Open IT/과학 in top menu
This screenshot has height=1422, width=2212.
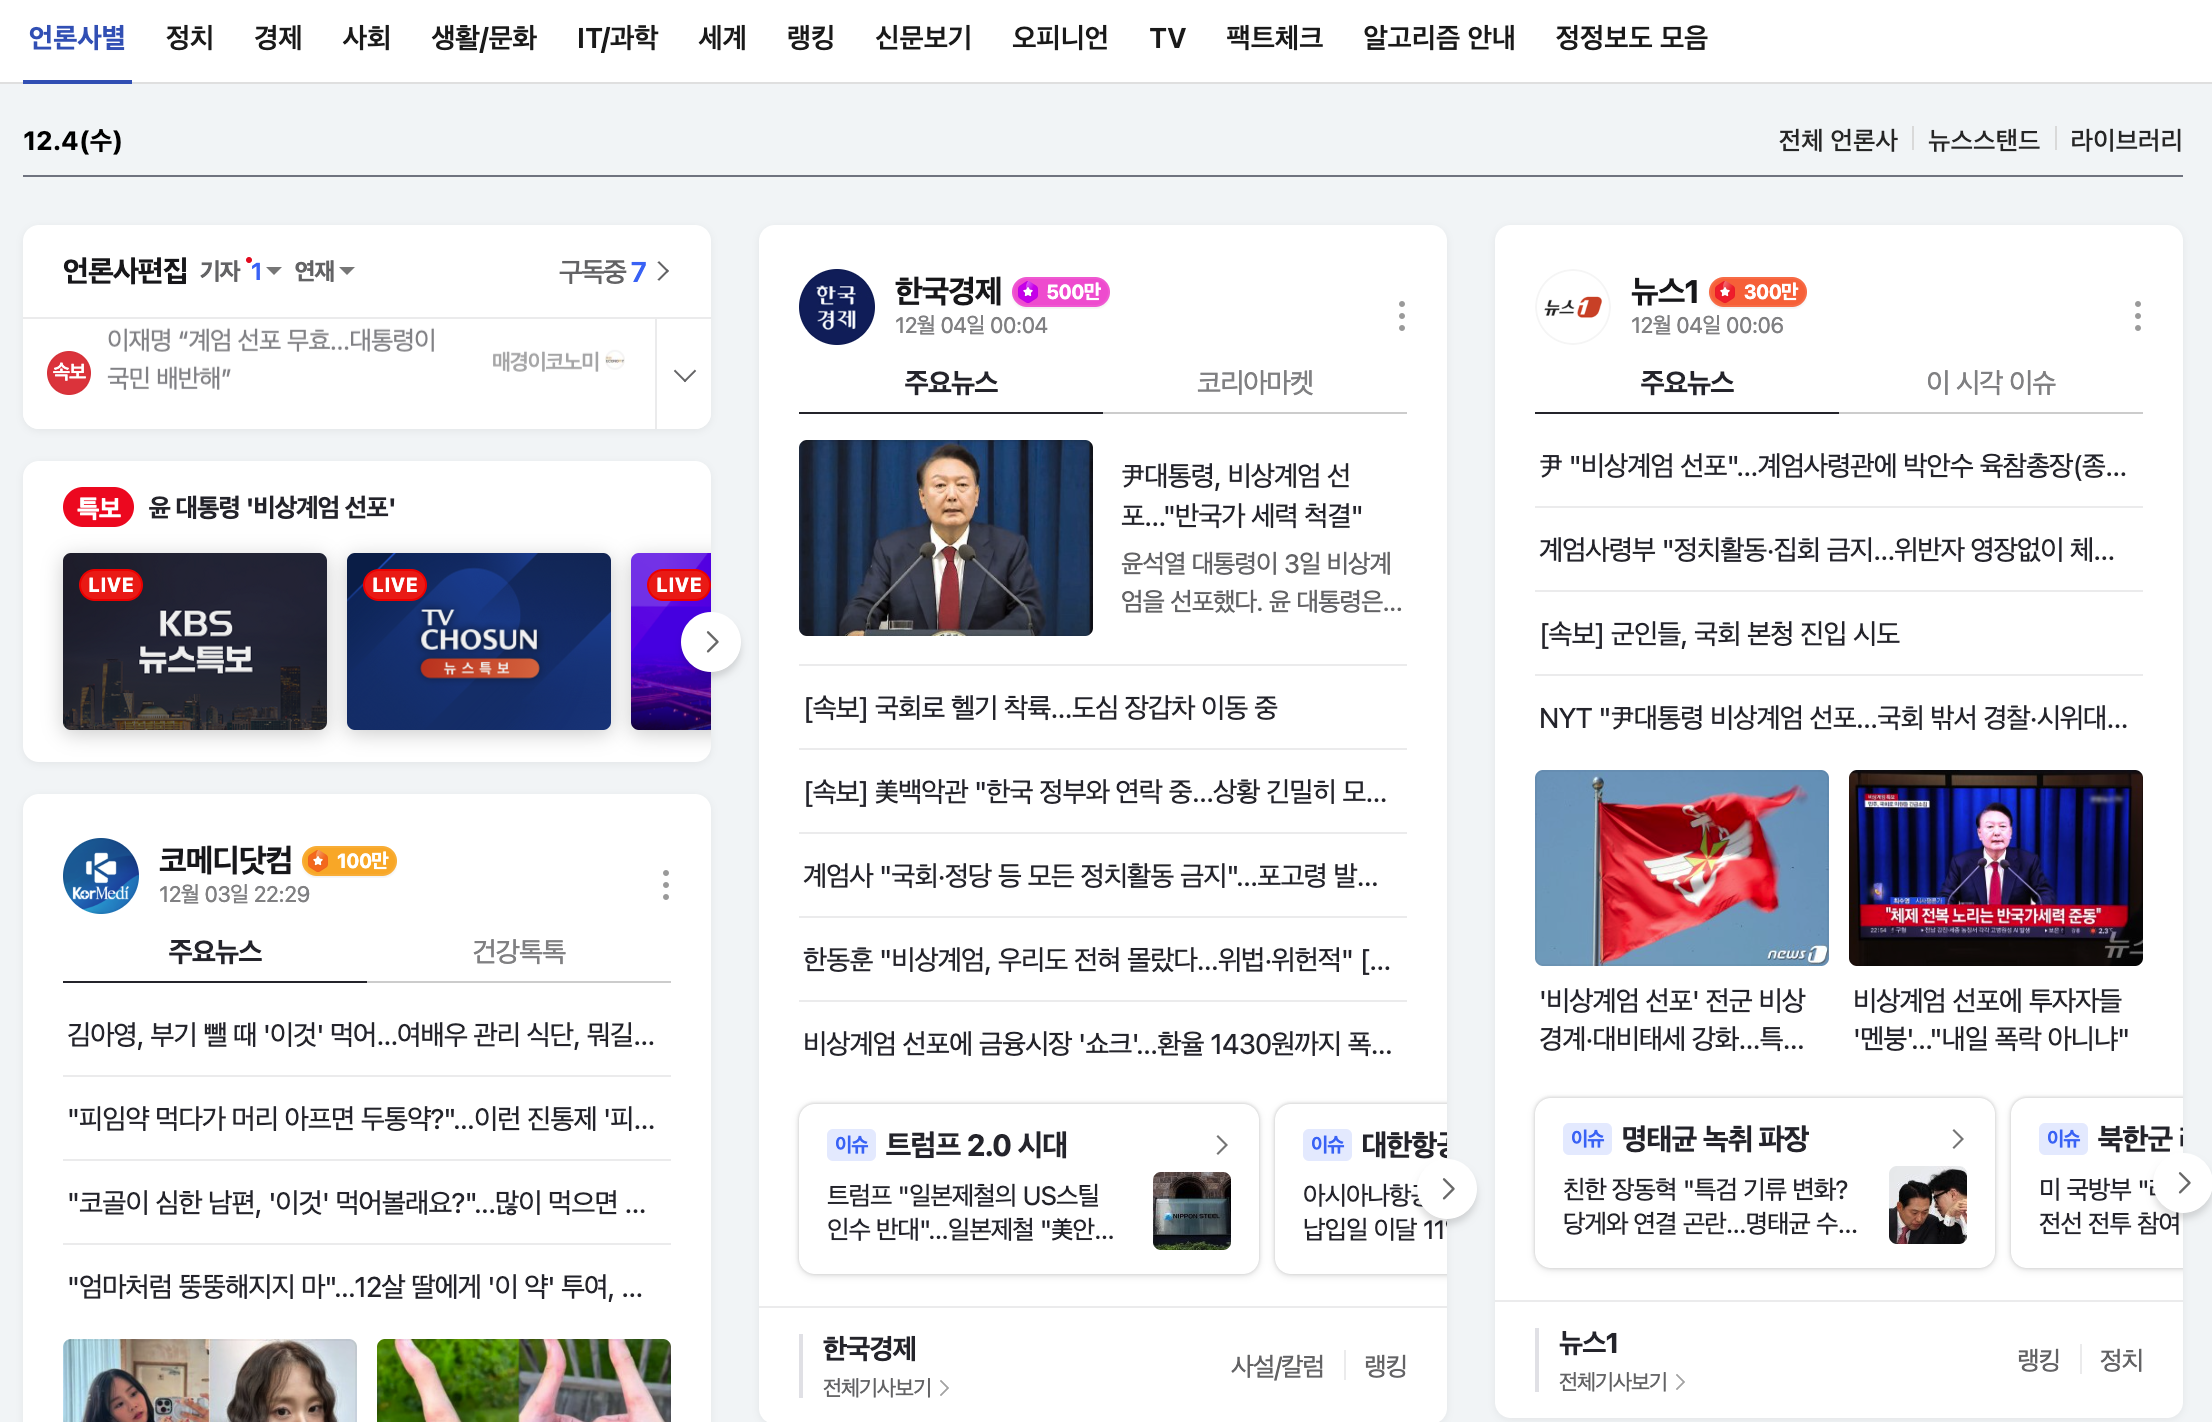(617, 38)
